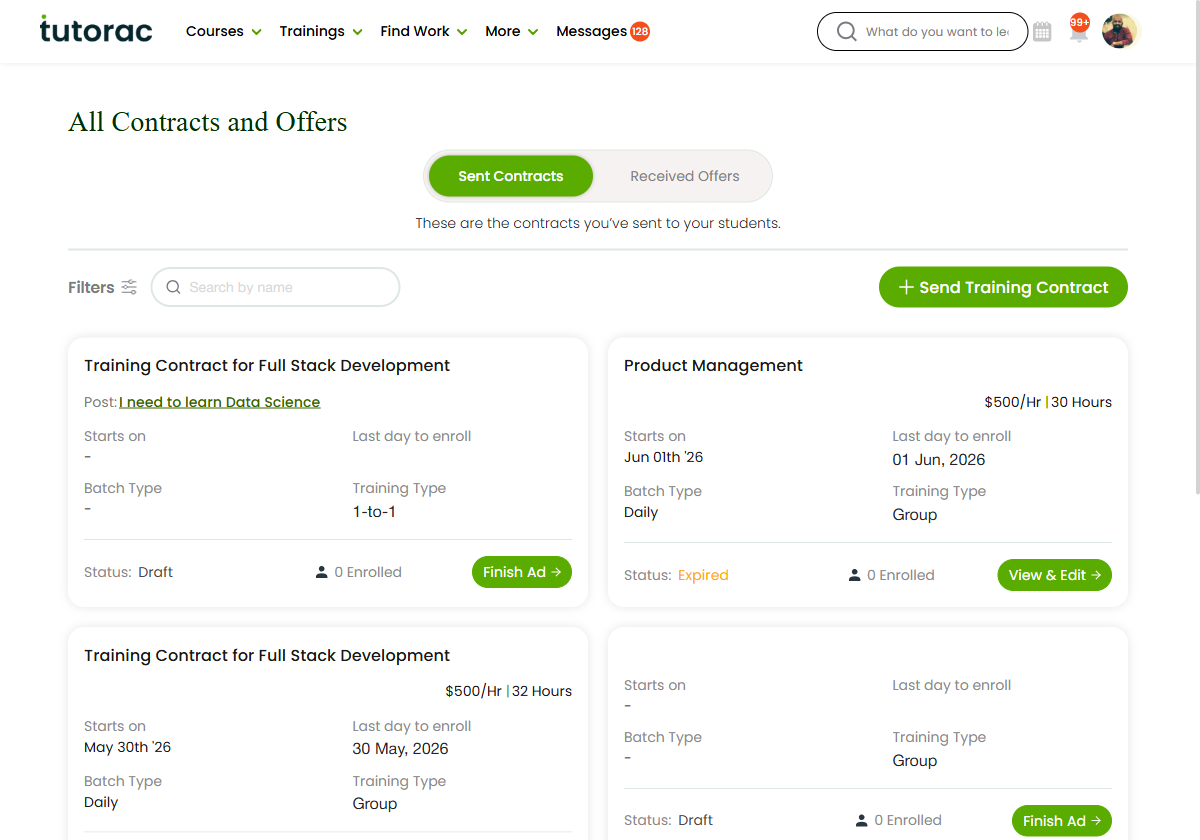Viewport: 1200px width, 840px height.
Task: Click the Send Training Contract button
Action: click(x=1003, y=287)
